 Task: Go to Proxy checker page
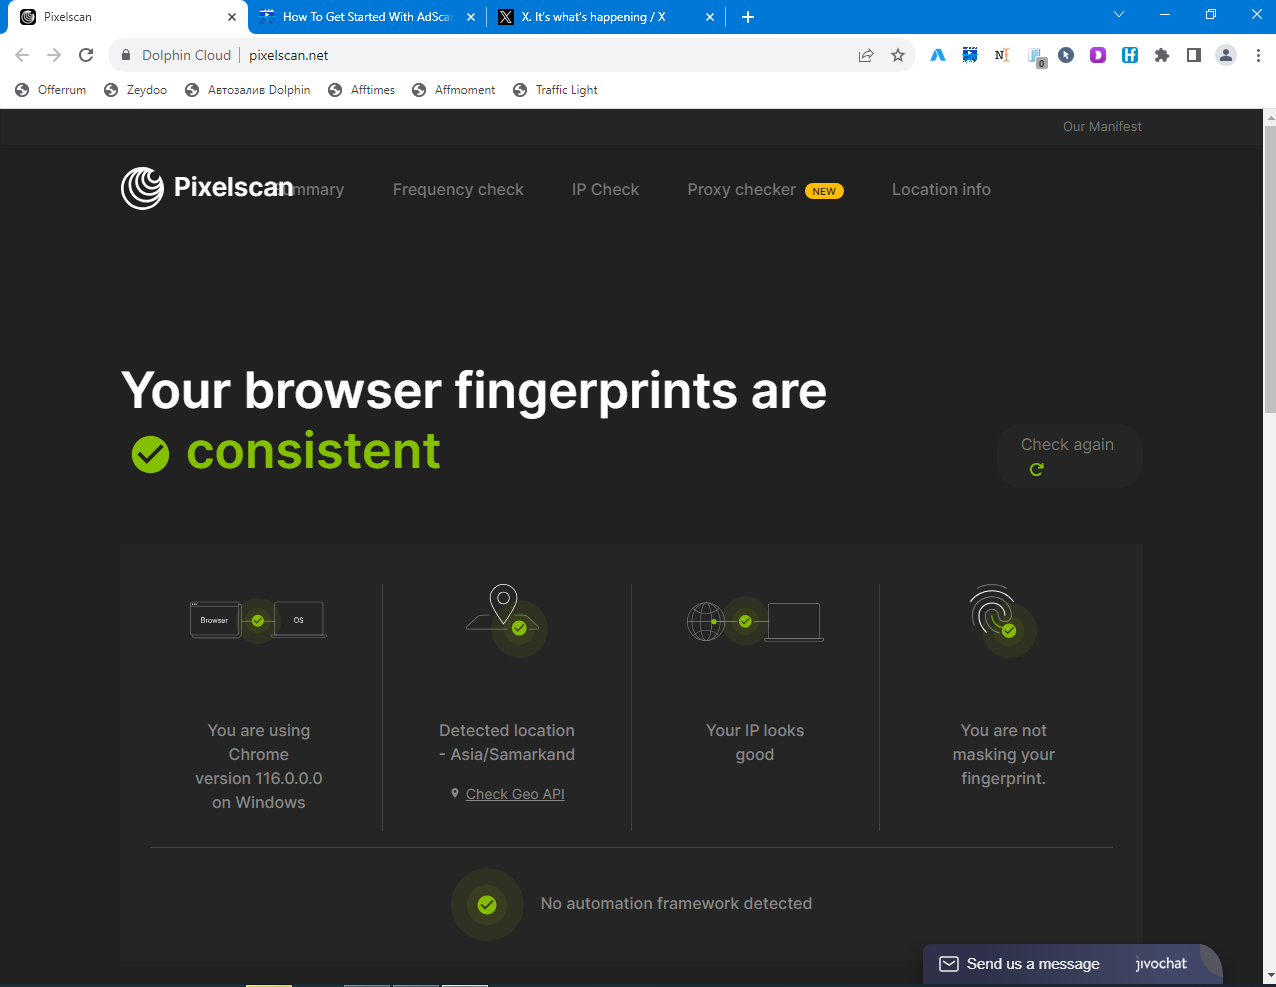tap(741, 190)
